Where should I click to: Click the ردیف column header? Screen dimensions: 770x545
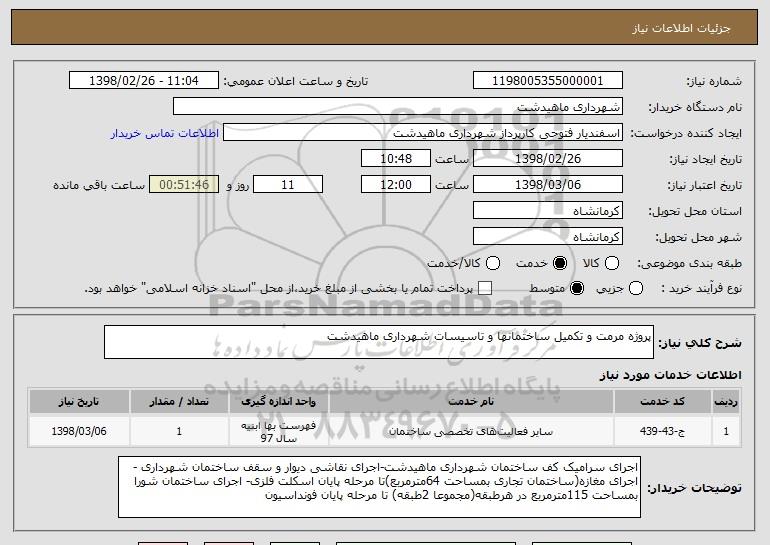tap(726, 402)
